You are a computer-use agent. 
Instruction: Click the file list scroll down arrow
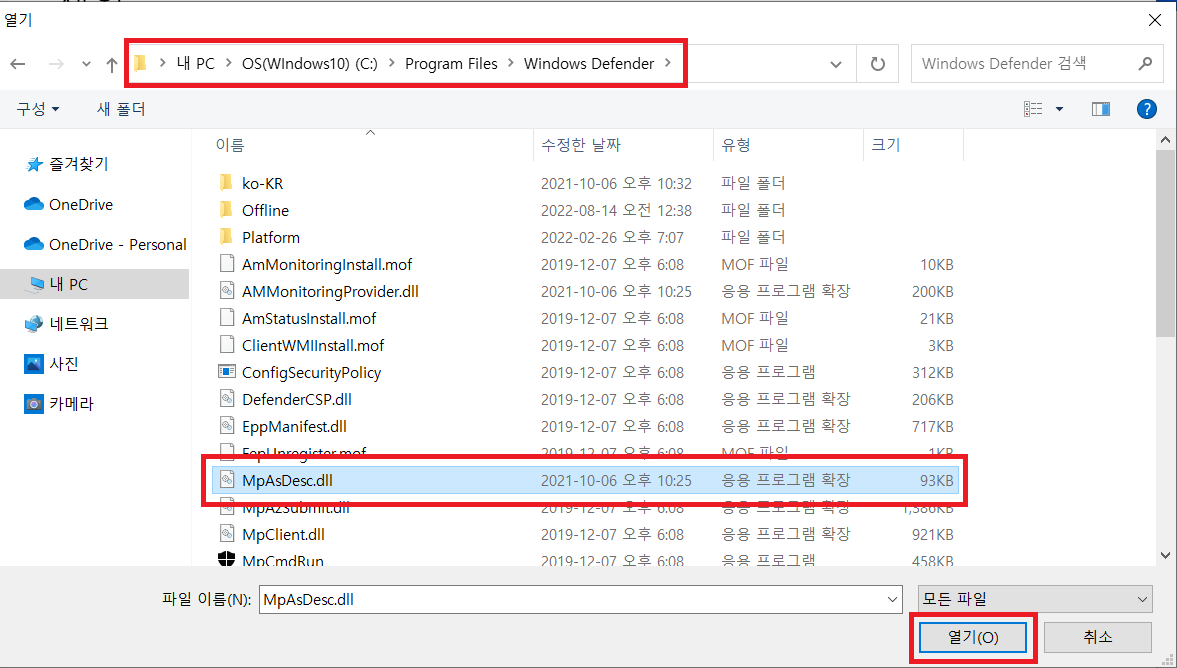(1165, 556)
